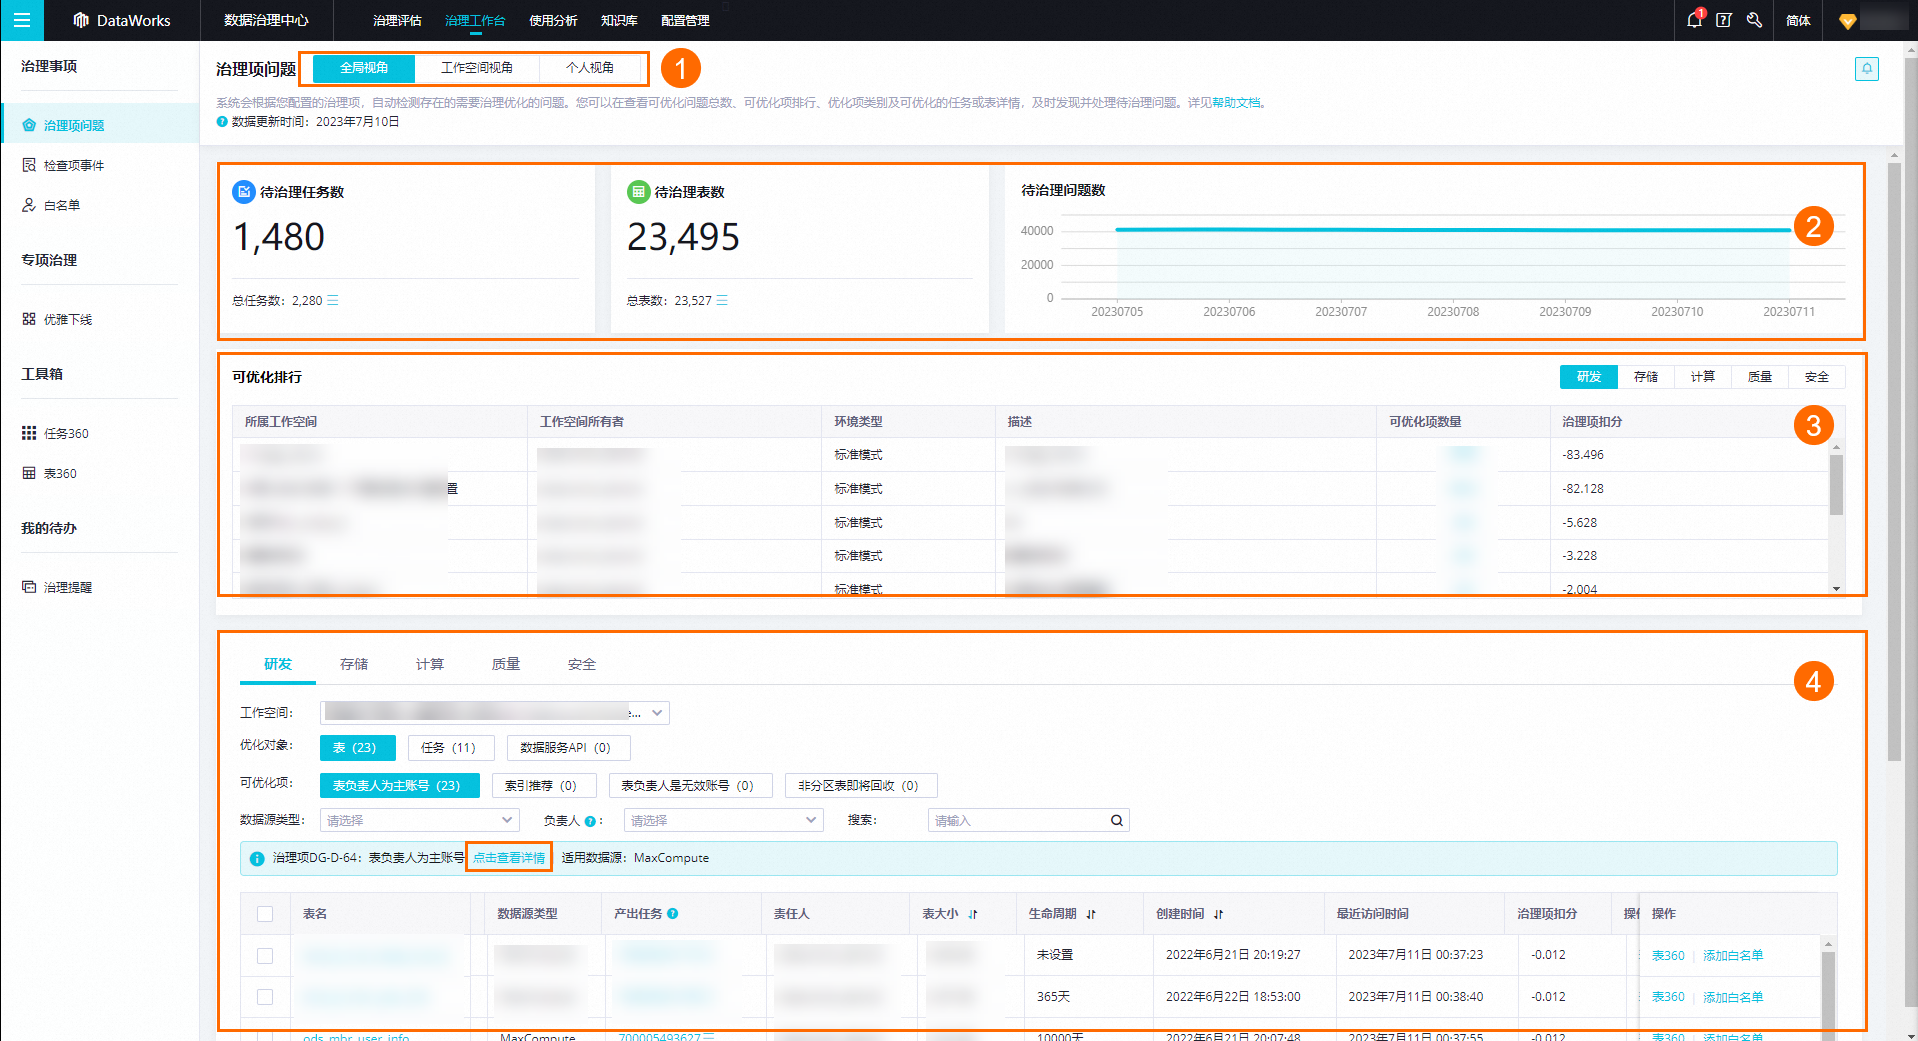
Task: Click the help icon next to 产出任务 header
Action: pyautogui.click(x=673, y=913)
